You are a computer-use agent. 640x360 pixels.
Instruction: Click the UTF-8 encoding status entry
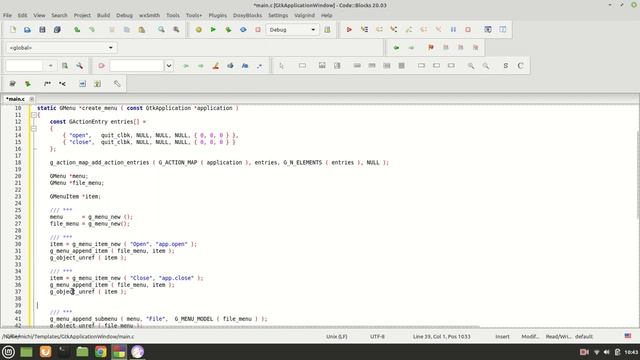(x=377, y=337)
